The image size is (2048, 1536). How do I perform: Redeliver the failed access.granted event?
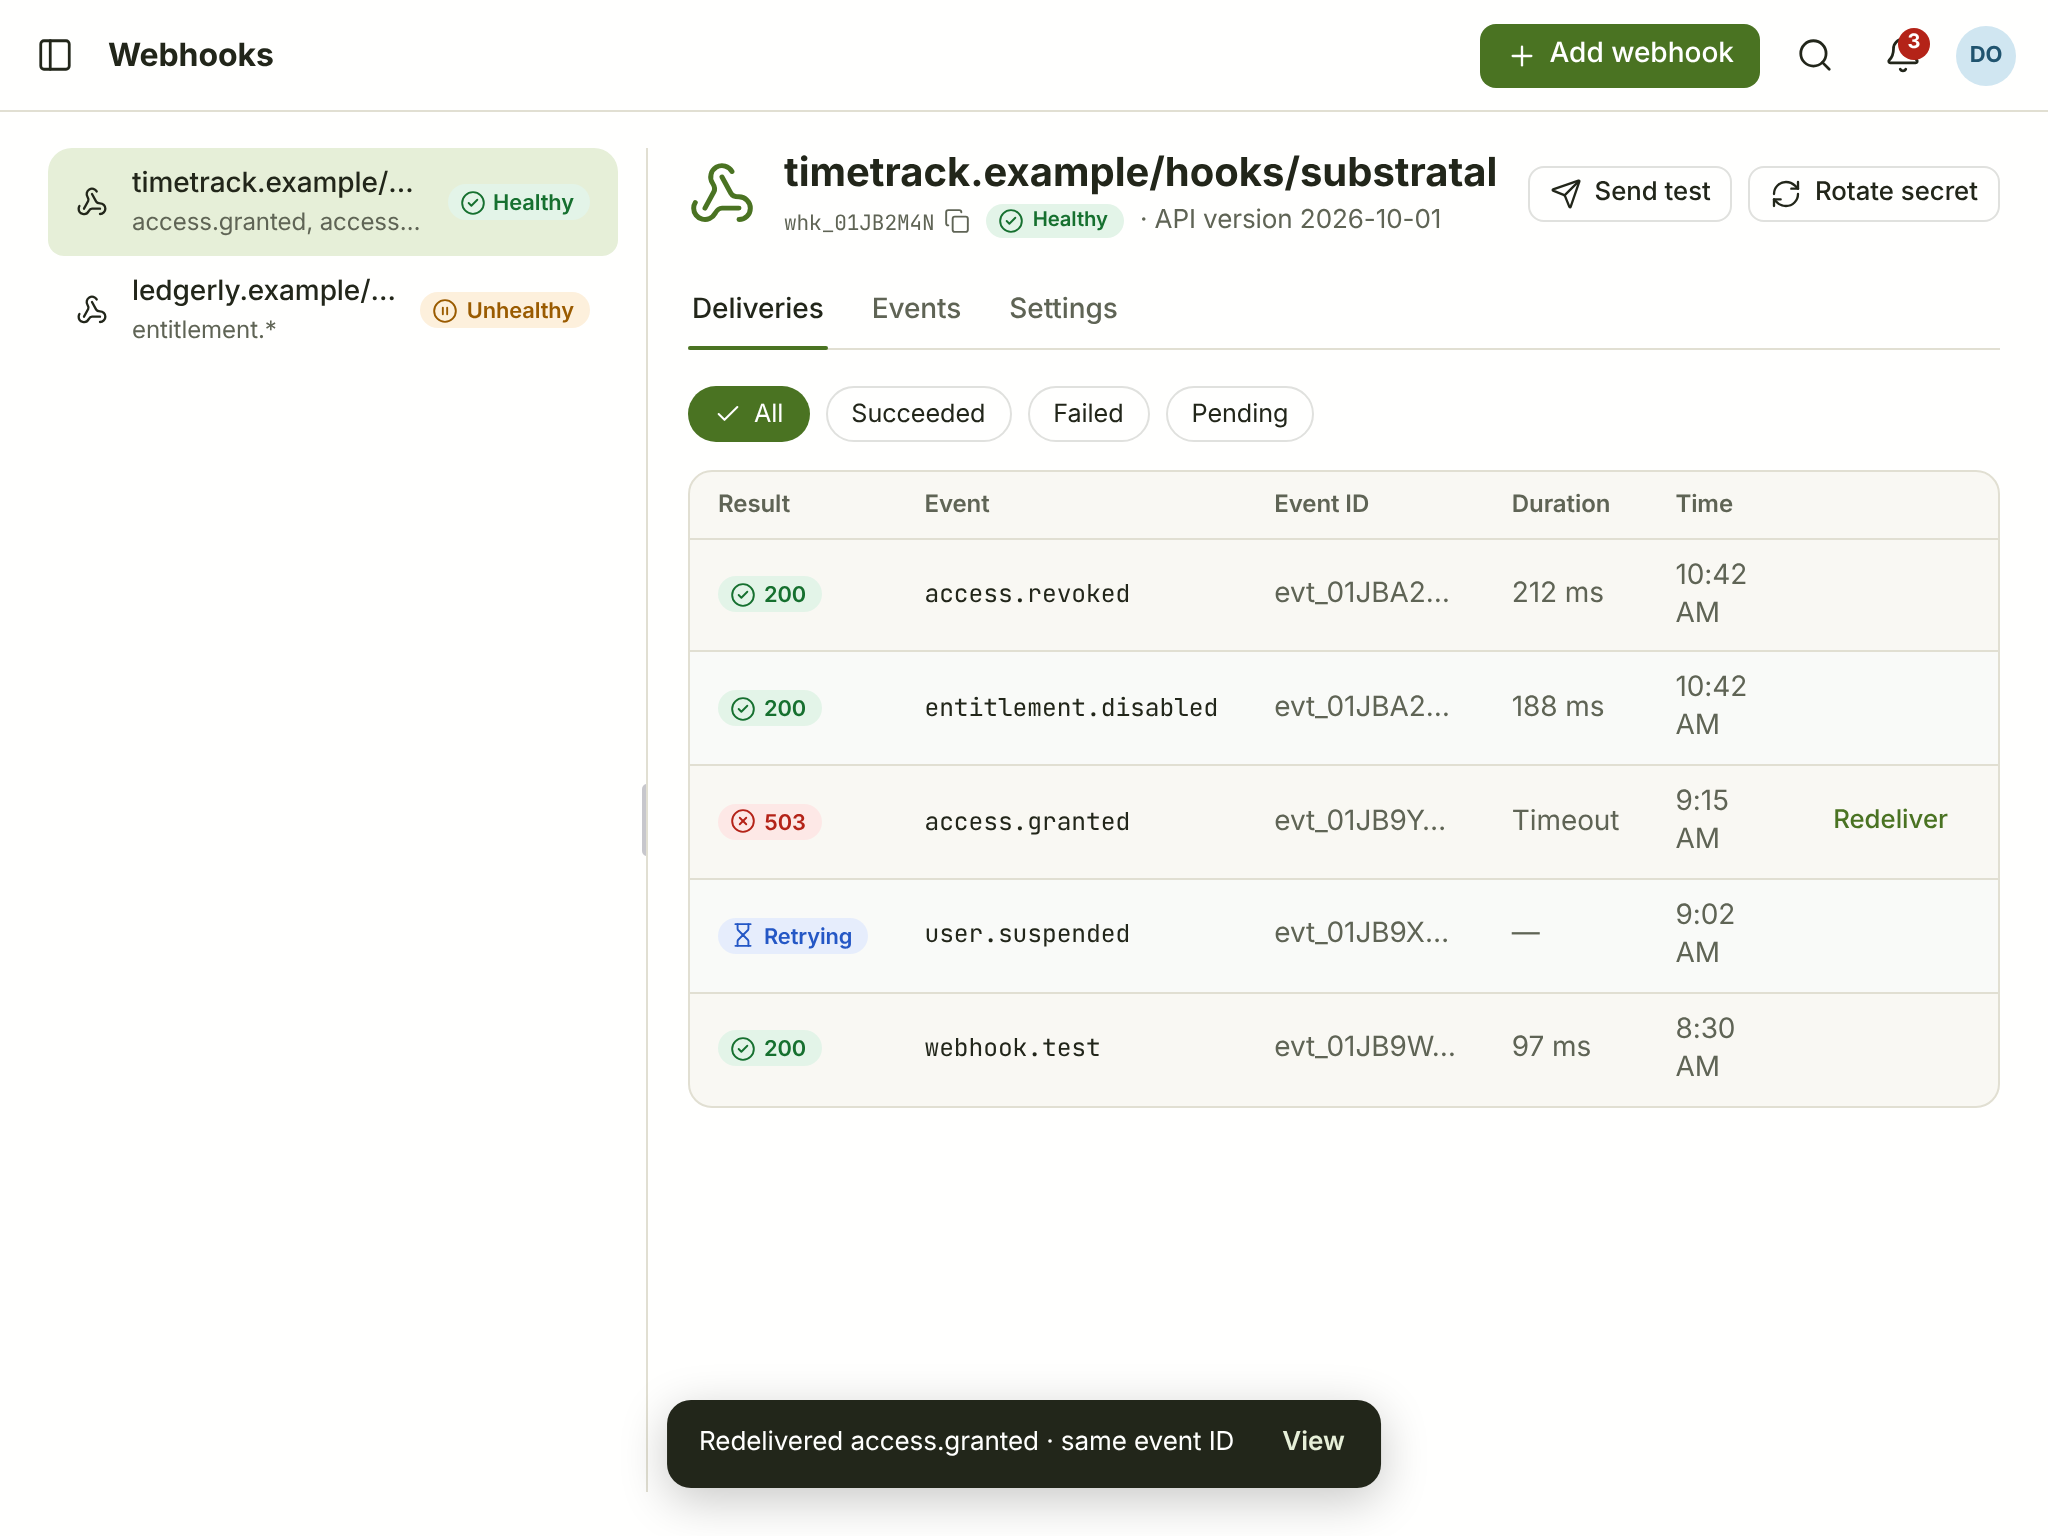[x=1890, y=820]
